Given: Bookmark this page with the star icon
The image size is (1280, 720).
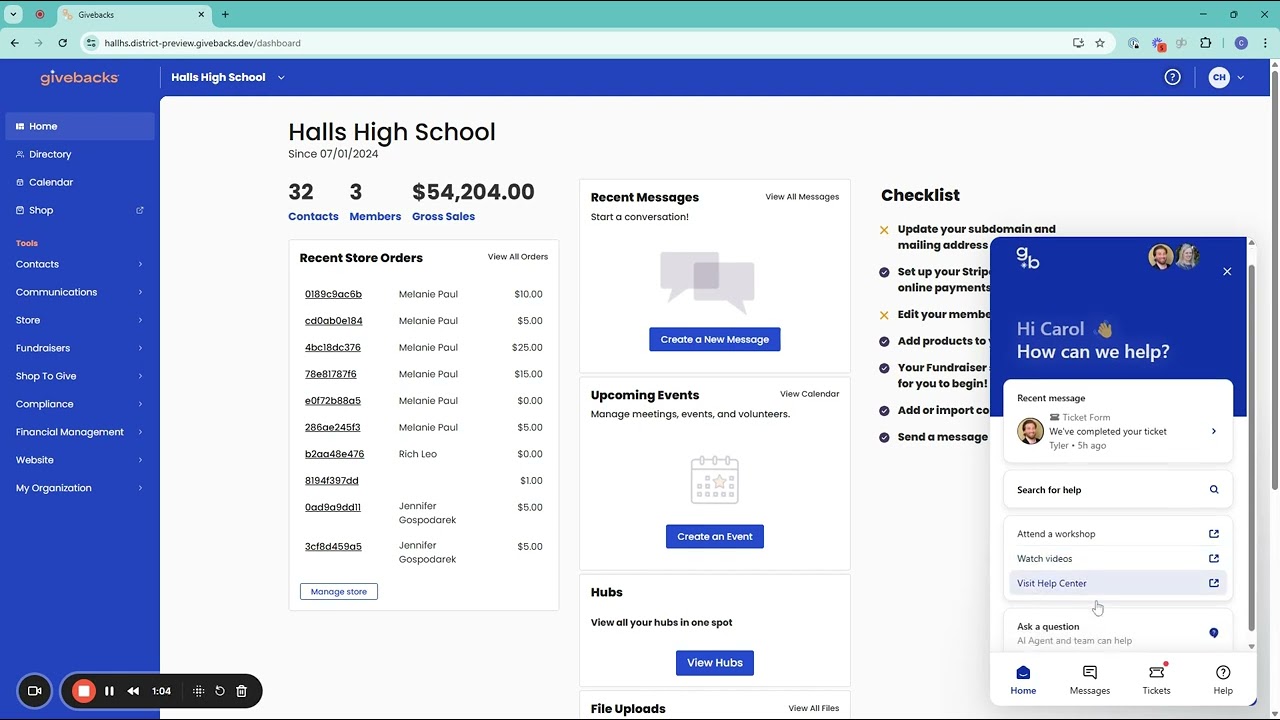Looking at the screenshot, I should [x=1100, y=43].
